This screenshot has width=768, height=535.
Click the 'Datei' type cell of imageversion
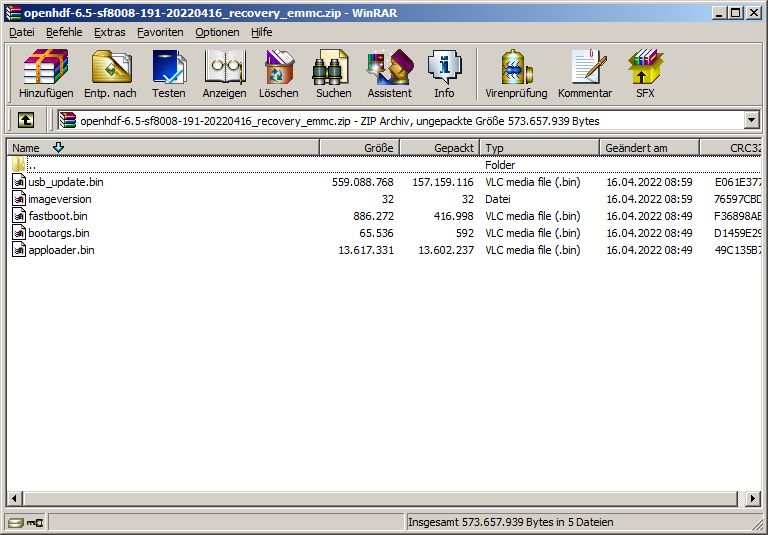[x=498, y=199]
